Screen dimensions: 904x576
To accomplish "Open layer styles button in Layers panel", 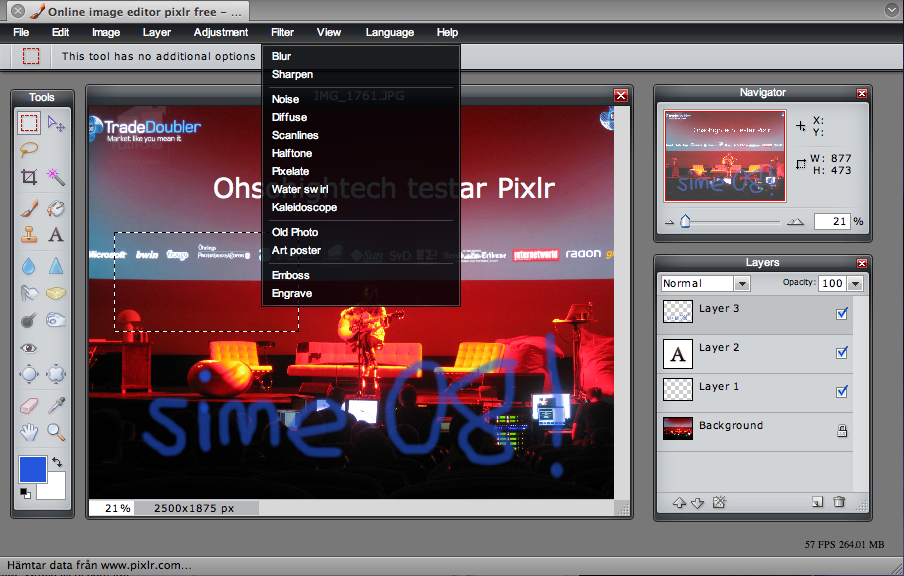I will pyautogui.click(x=719, y=502).
